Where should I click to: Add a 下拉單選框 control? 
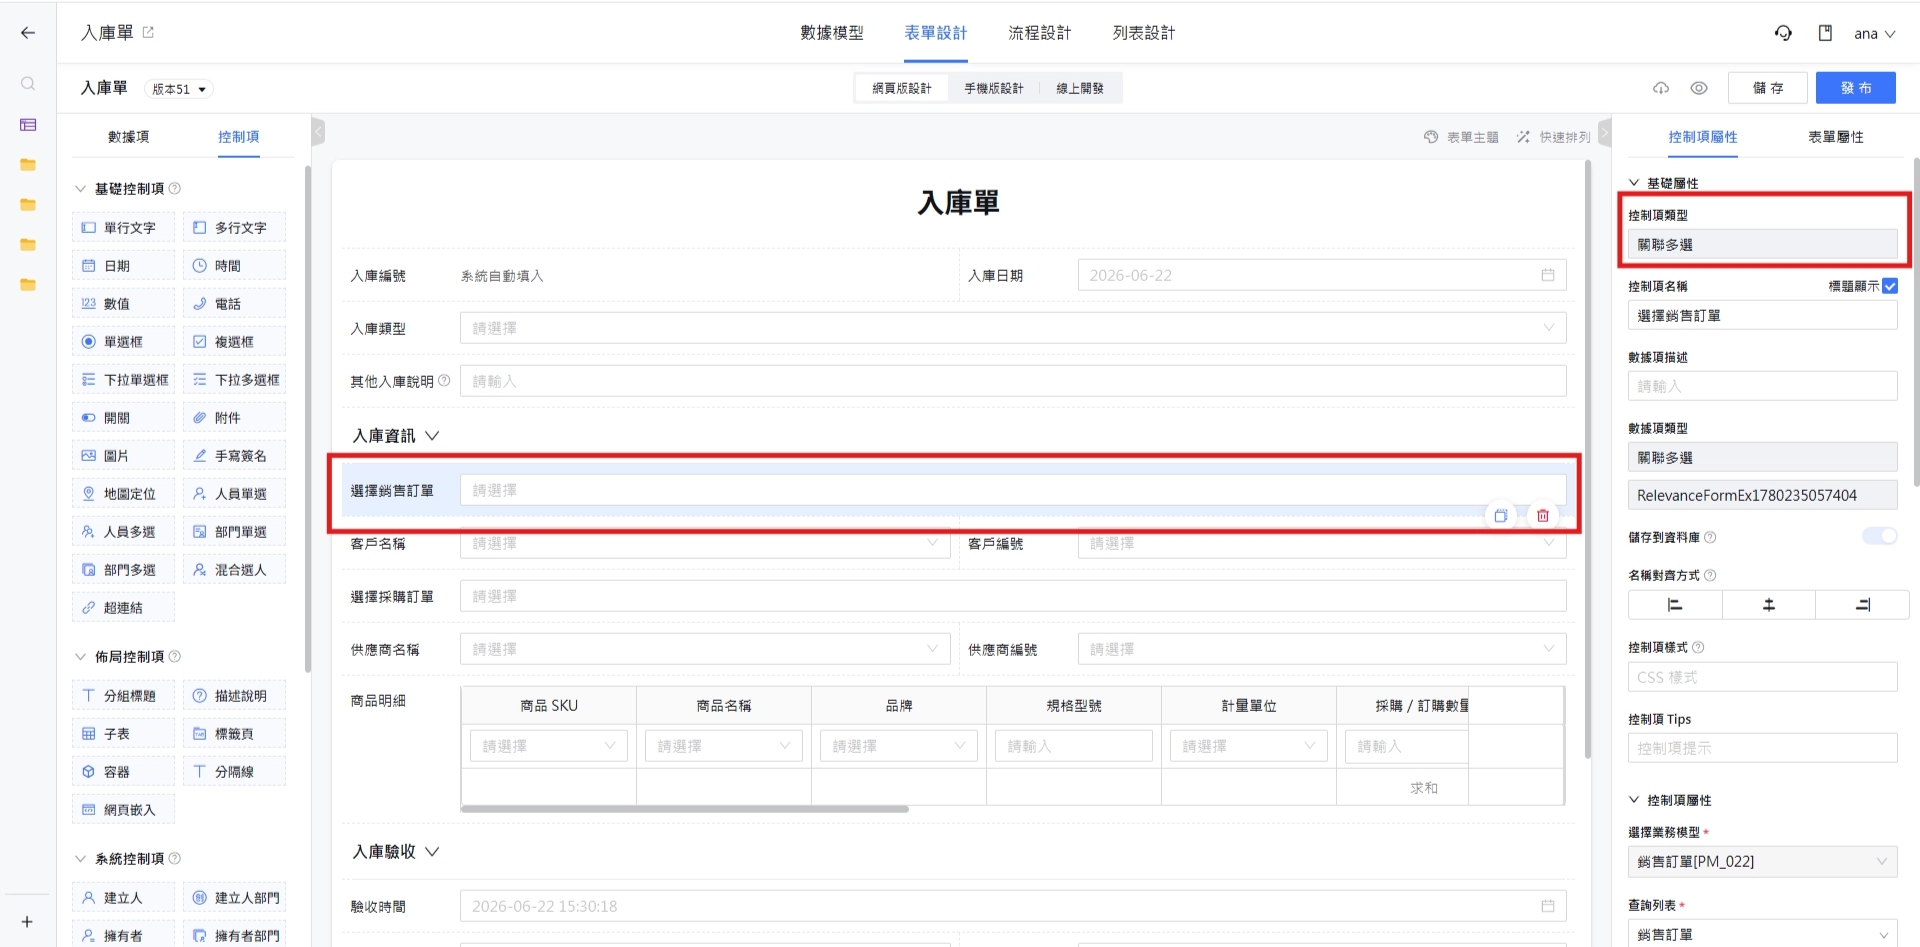(123, 379)
